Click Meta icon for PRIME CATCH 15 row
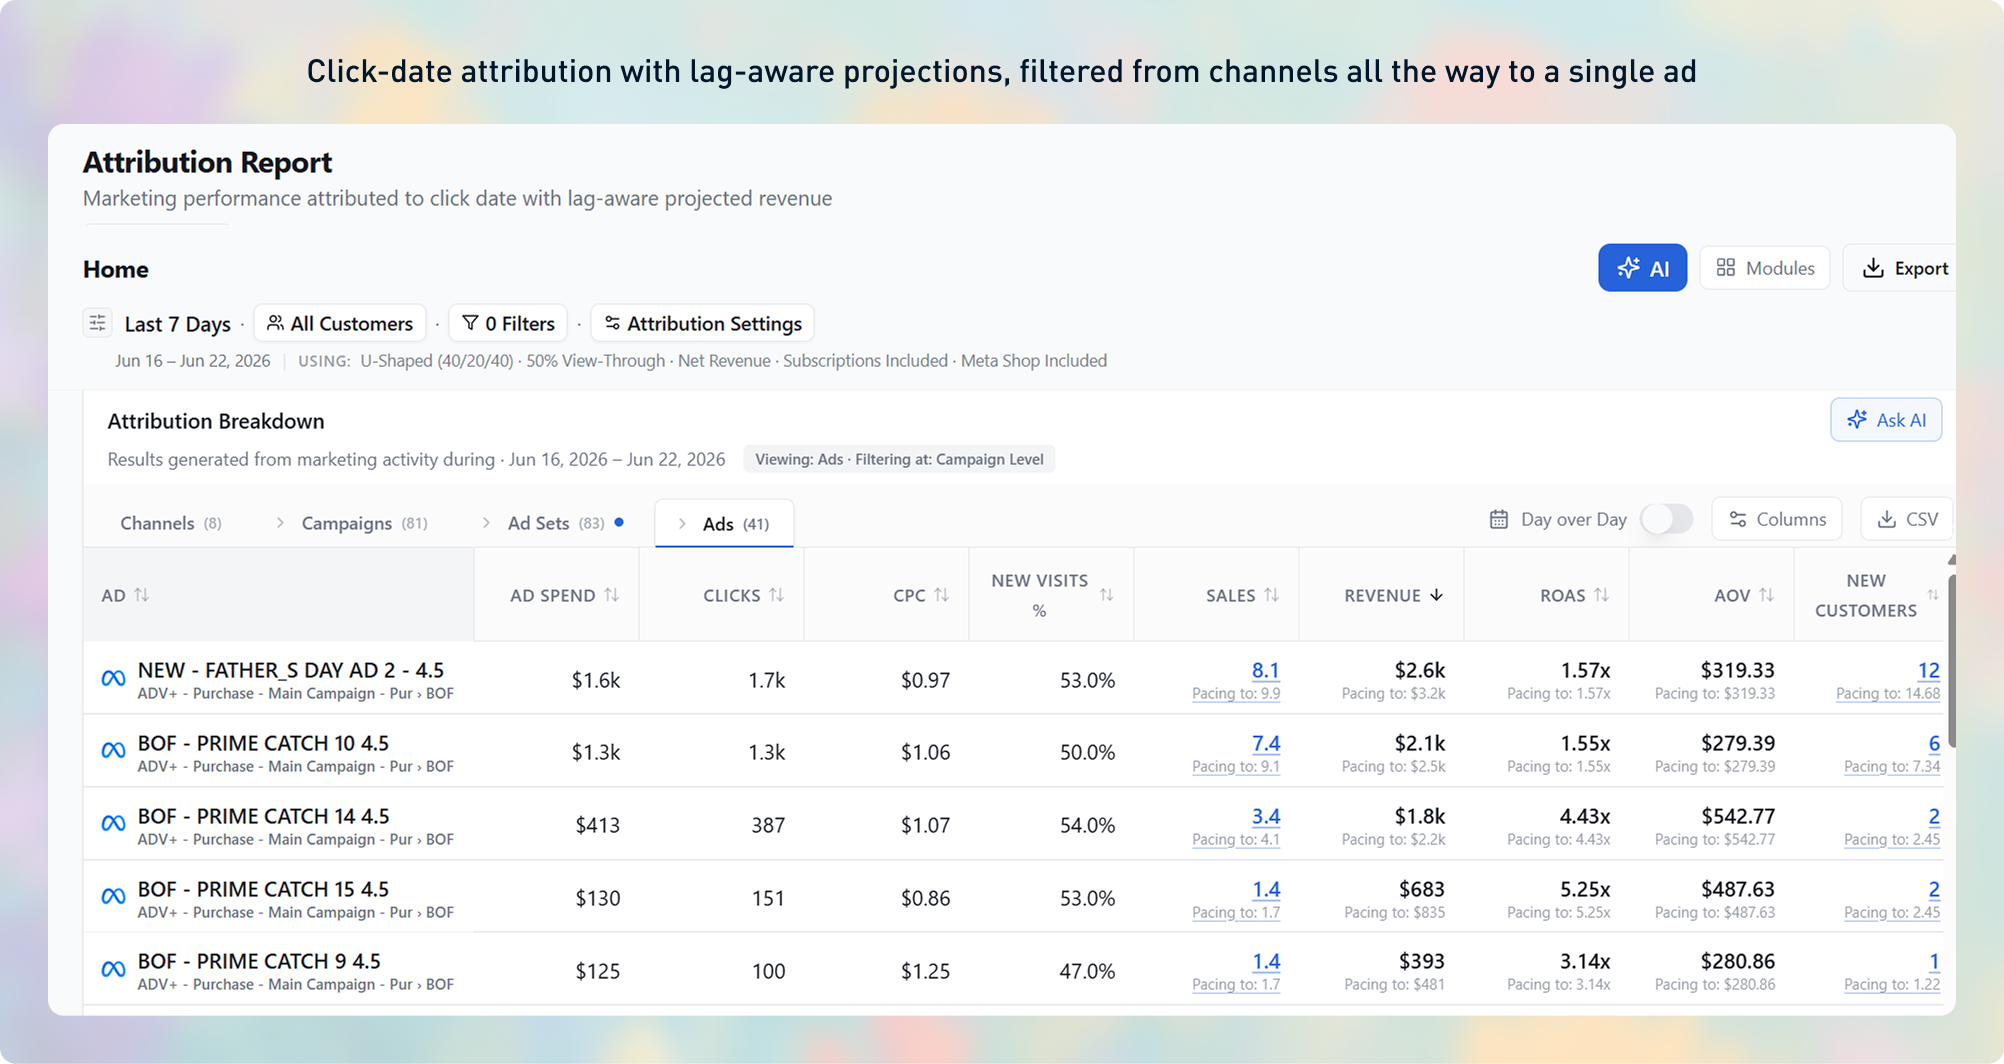The image size is (2004, 1064). click(x=113, y=897)
